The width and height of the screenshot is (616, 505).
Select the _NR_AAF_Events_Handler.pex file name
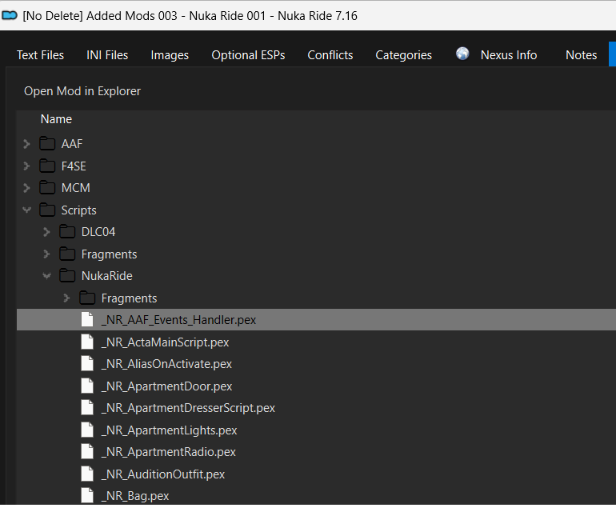coord(179,320)
